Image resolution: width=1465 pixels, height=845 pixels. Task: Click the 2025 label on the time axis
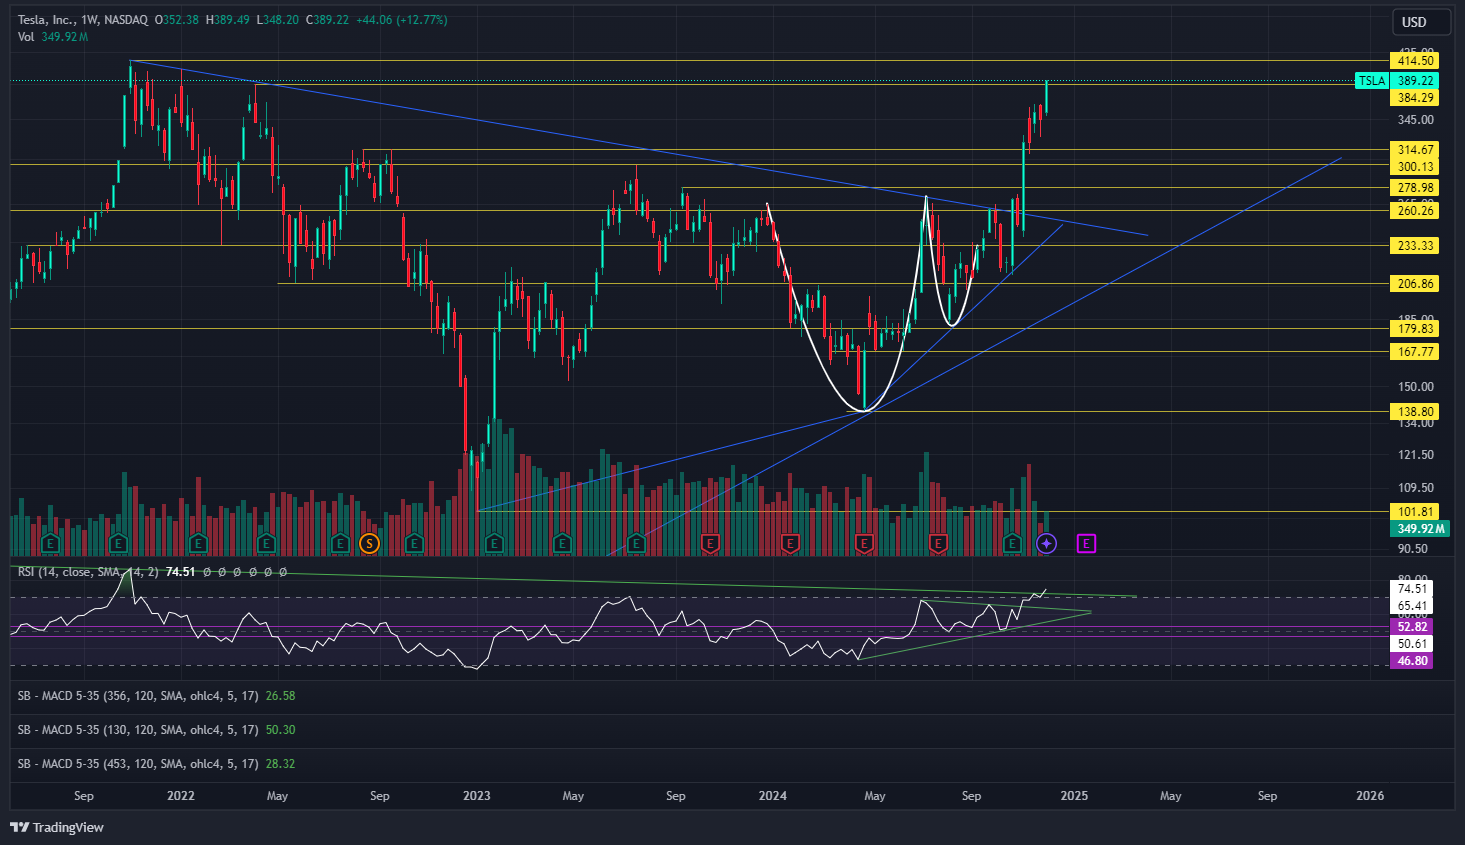tap(1074, 796)
